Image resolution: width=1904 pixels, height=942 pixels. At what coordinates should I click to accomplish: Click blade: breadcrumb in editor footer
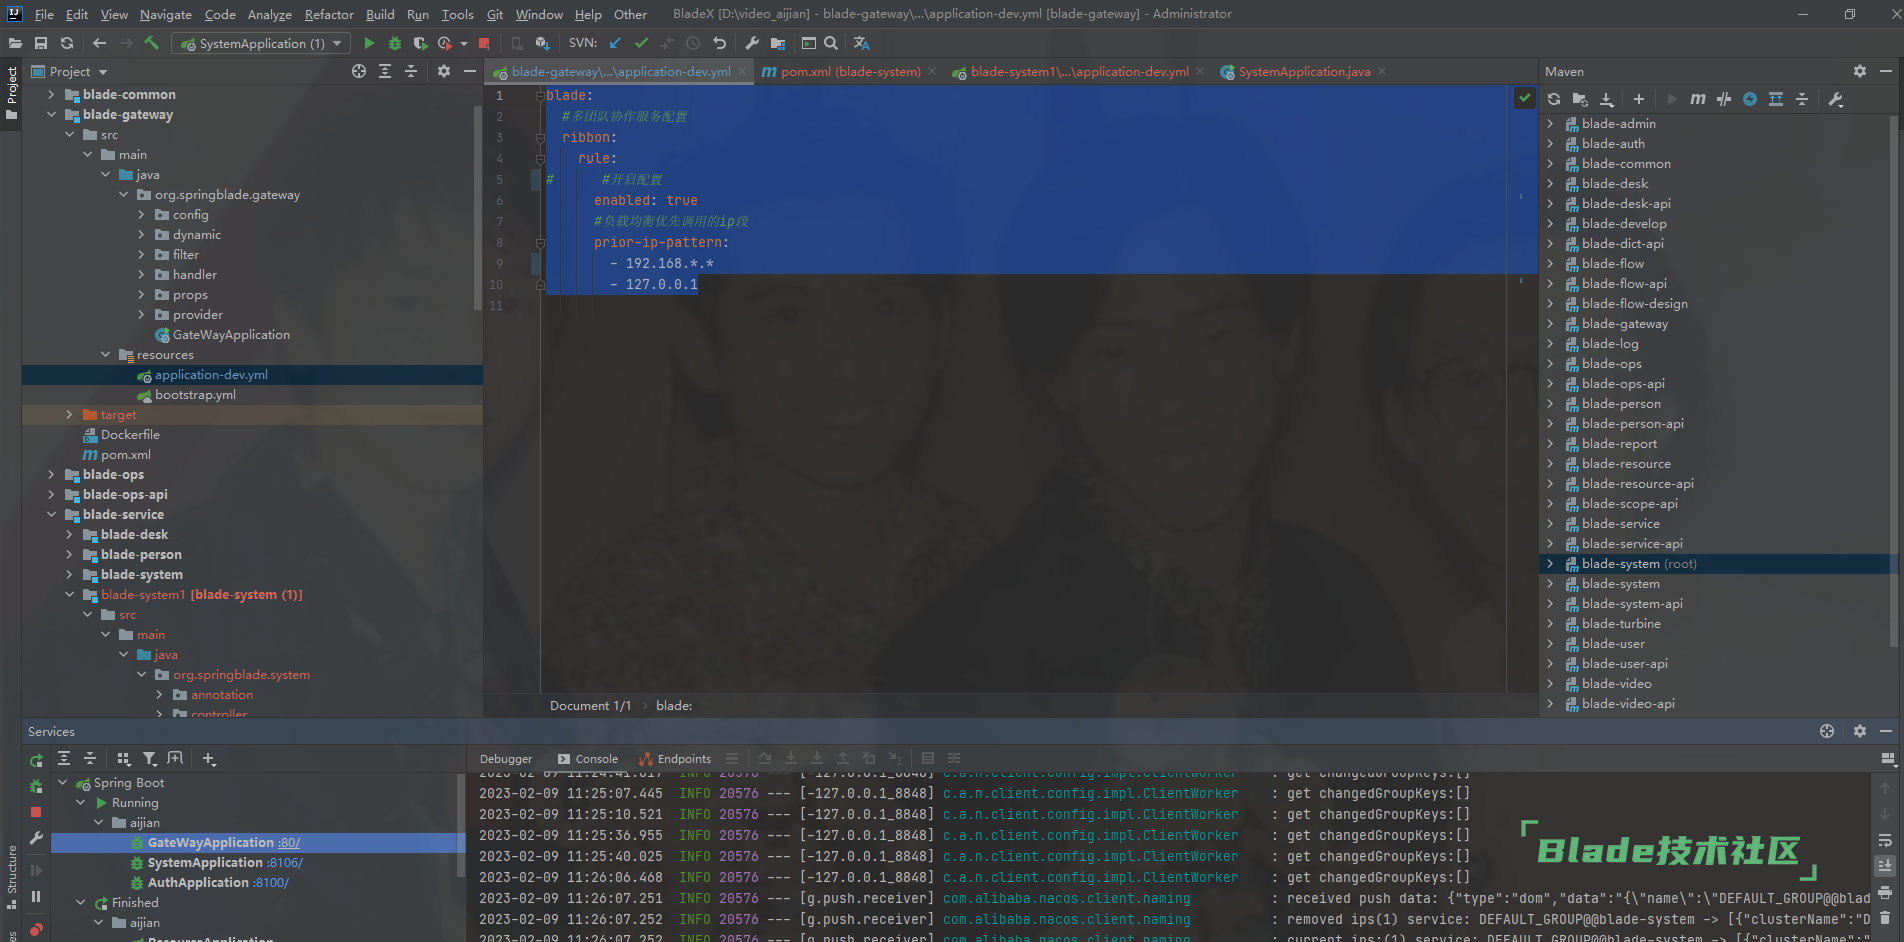tap(674, 705)
